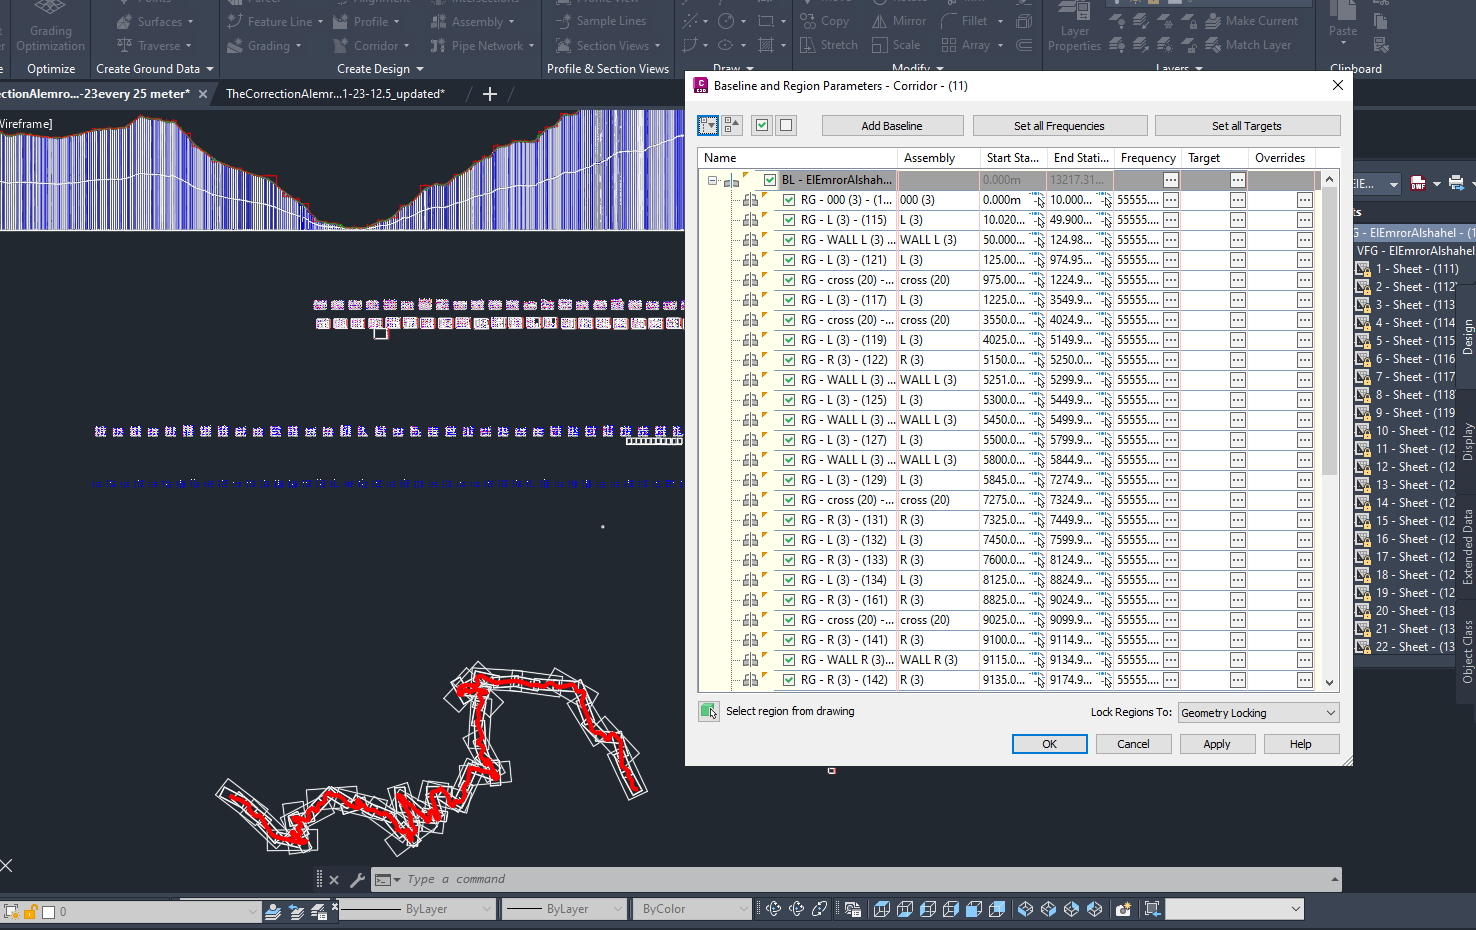Open target ellipsis for RG - cross (20) at 975.00
Image resolution: width=1476 pixels, height=930 pixels.
tap(1238, 280)
